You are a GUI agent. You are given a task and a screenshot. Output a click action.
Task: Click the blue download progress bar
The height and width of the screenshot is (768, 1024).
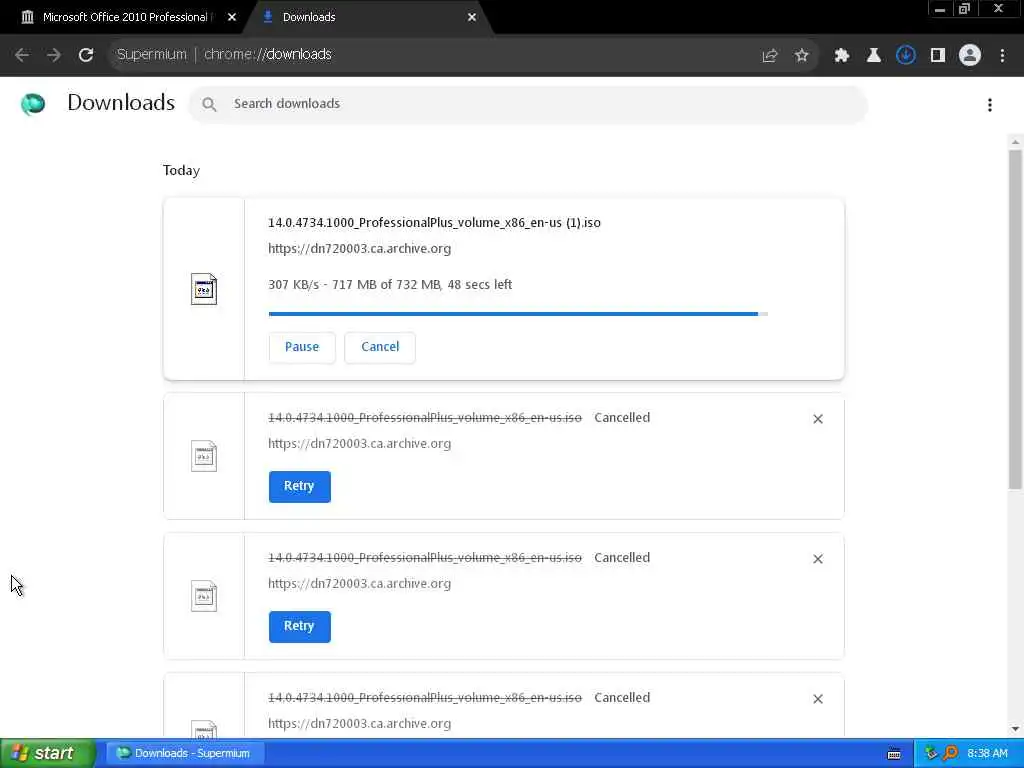(518, 314)
